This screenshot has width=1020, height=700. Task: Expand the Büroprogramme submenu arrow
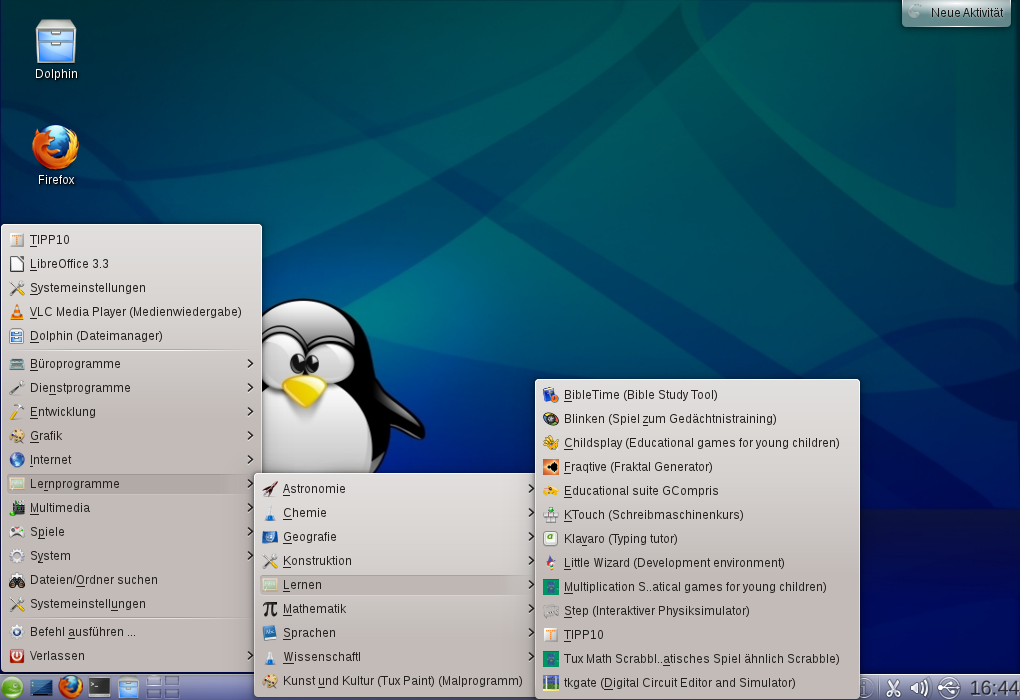(x=250, y=364)
